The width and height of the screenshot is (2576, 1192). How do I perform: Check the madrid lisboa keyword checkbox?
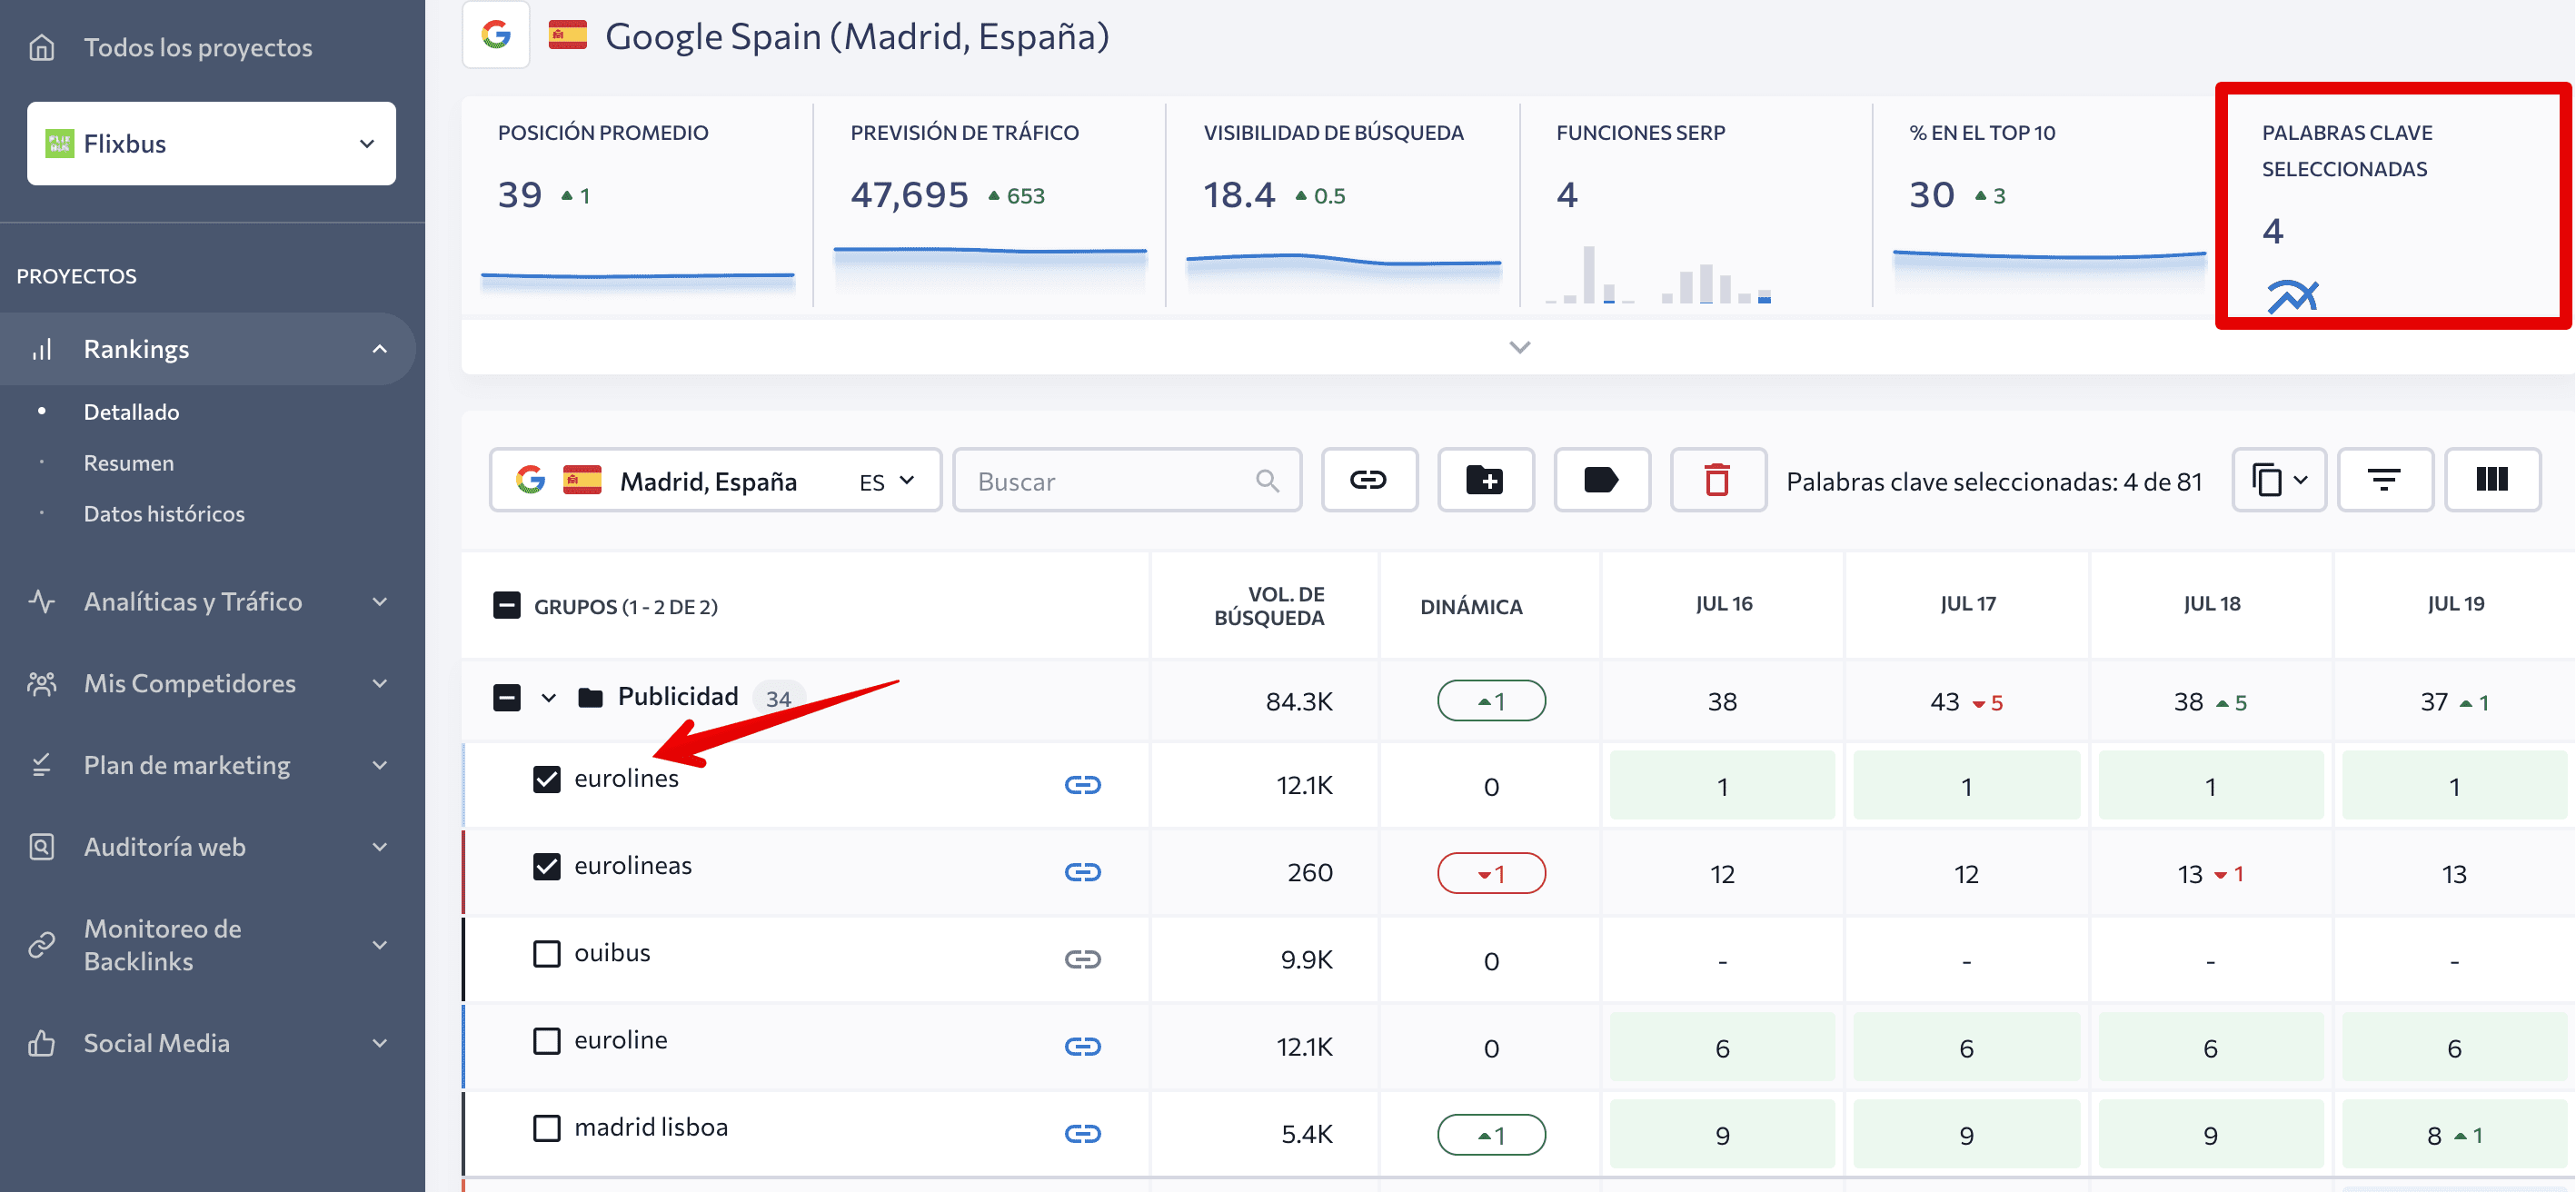546,1127
